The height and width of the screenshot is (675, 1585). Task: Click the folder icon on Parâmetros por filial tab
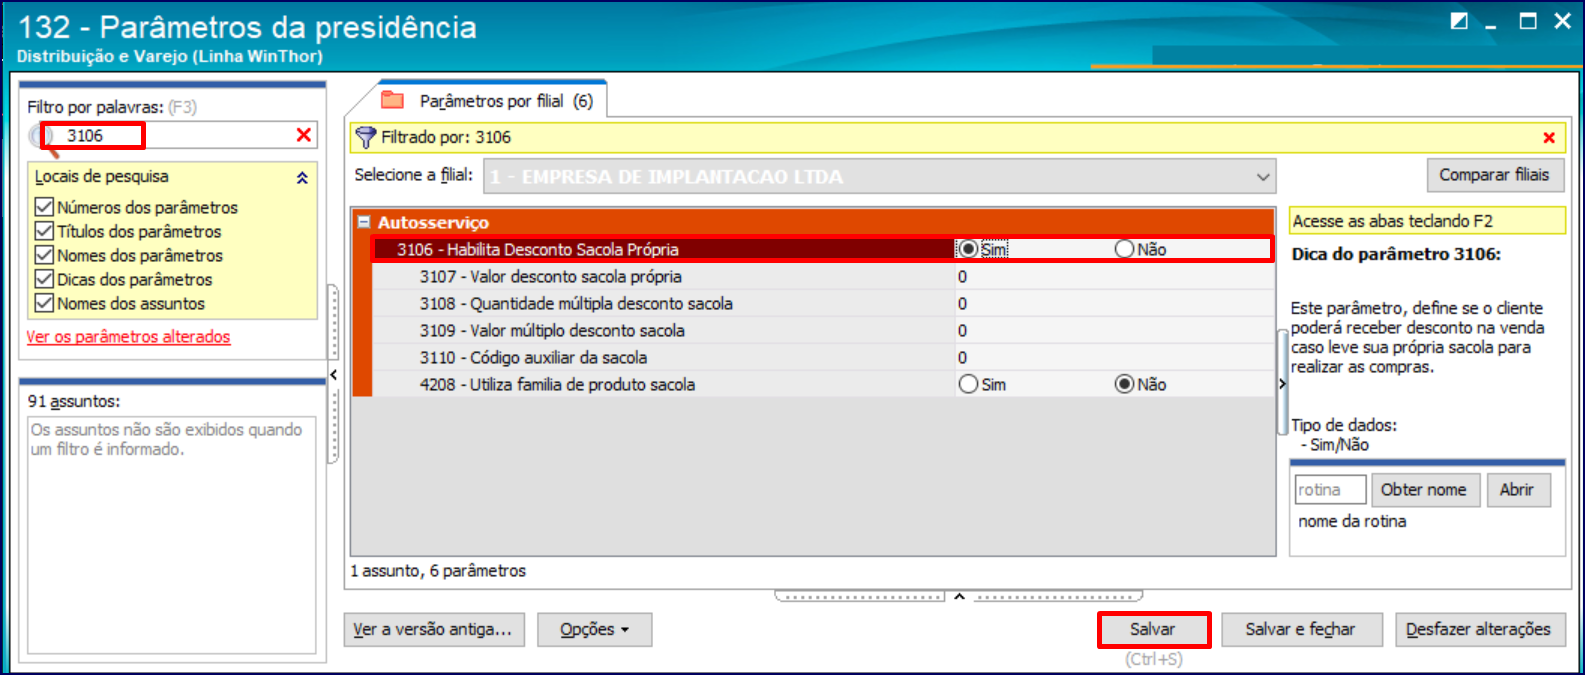[x=393, y=100]
